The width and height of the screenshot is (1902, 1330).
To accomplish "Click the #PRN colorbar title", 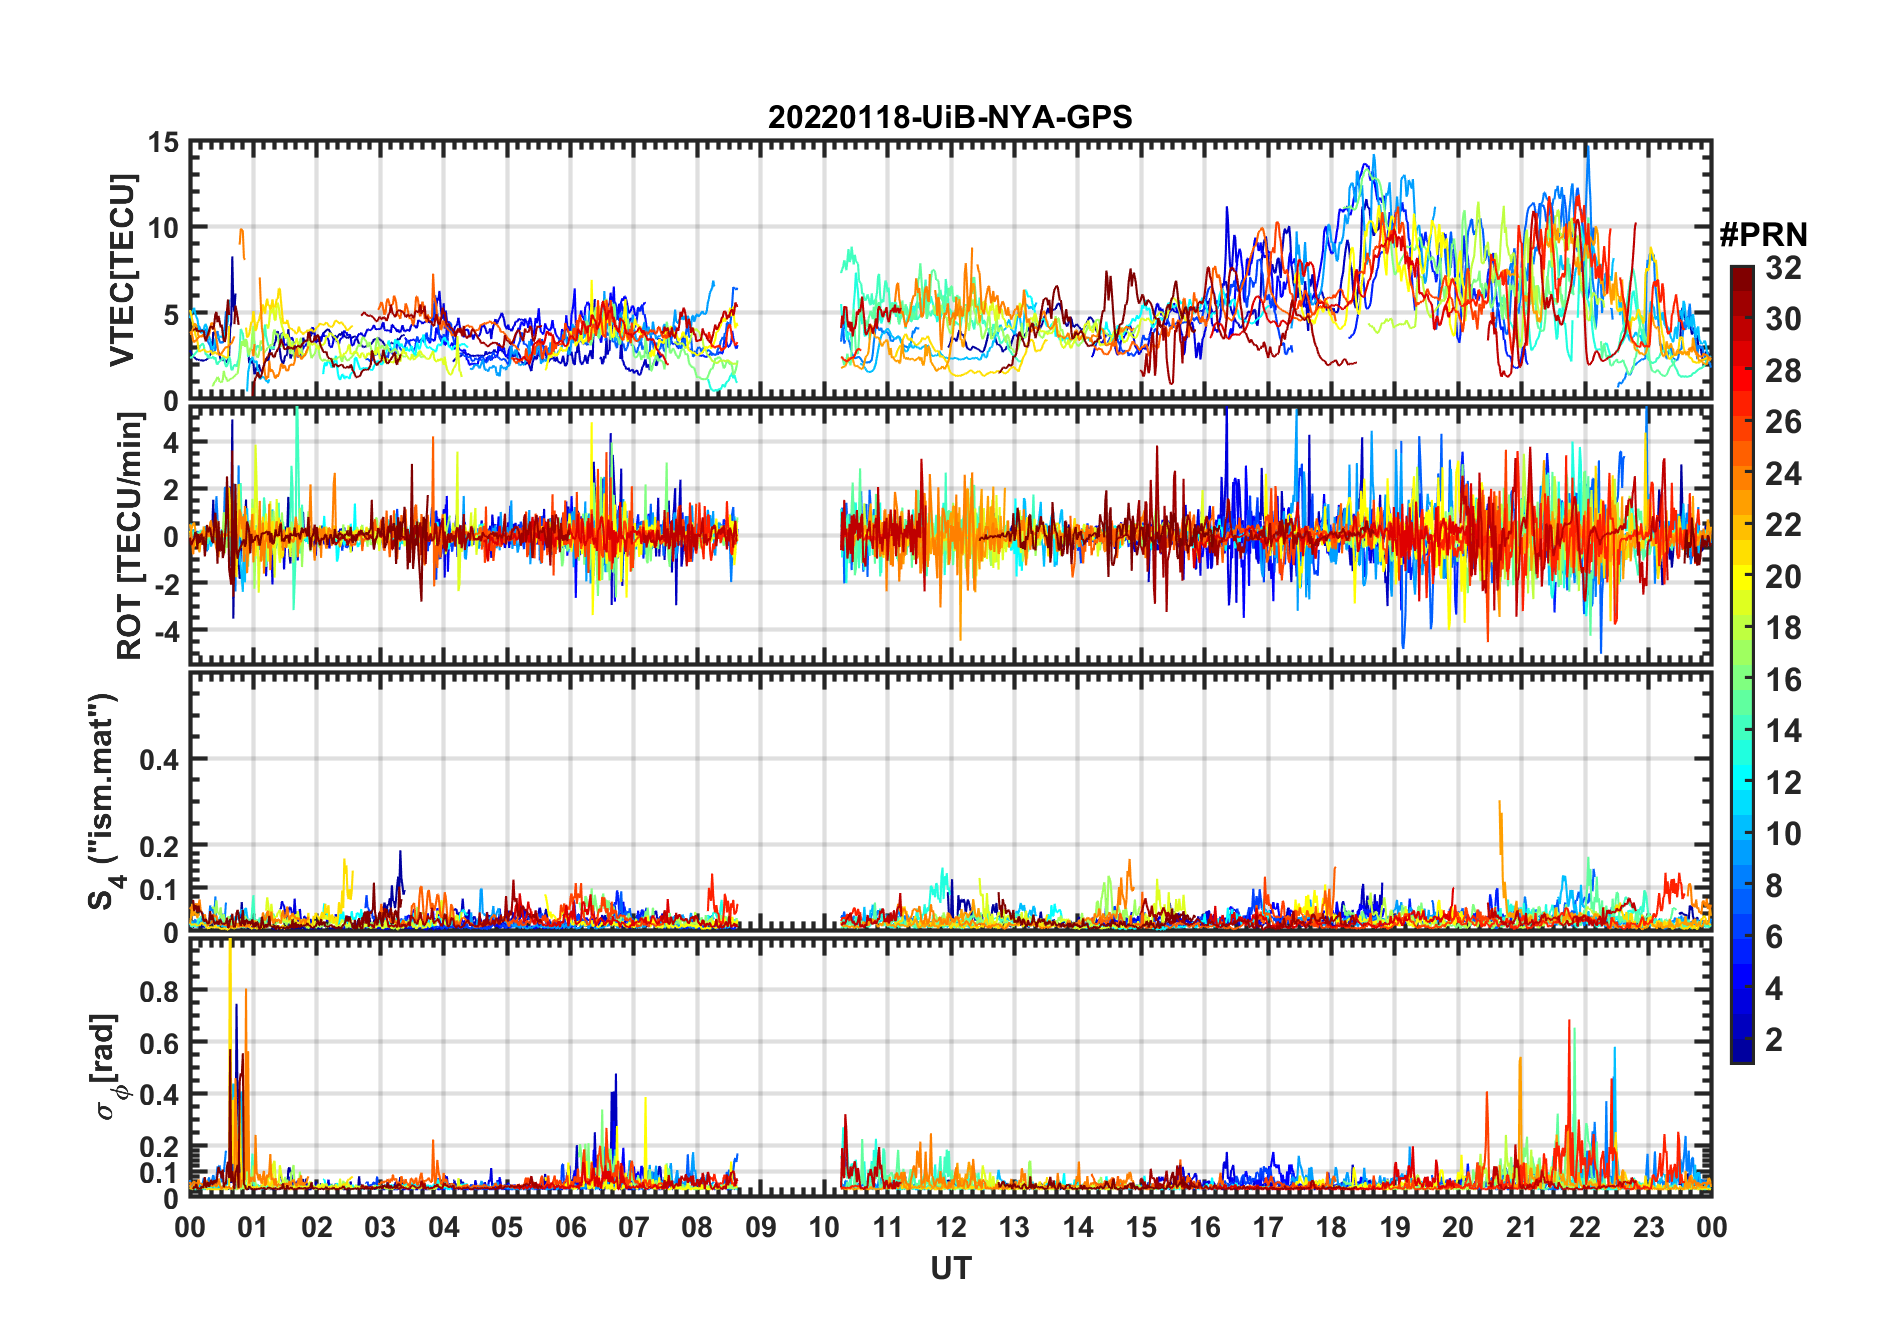I will point(1763,234).
